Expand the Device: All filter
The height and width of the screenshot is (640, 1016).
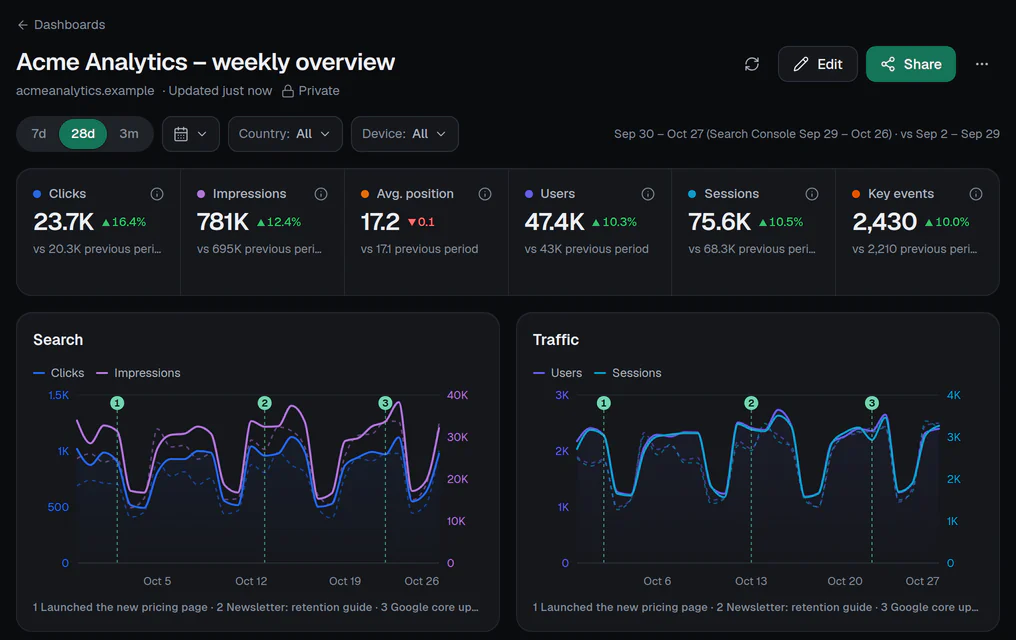click(x=404, y=134)
